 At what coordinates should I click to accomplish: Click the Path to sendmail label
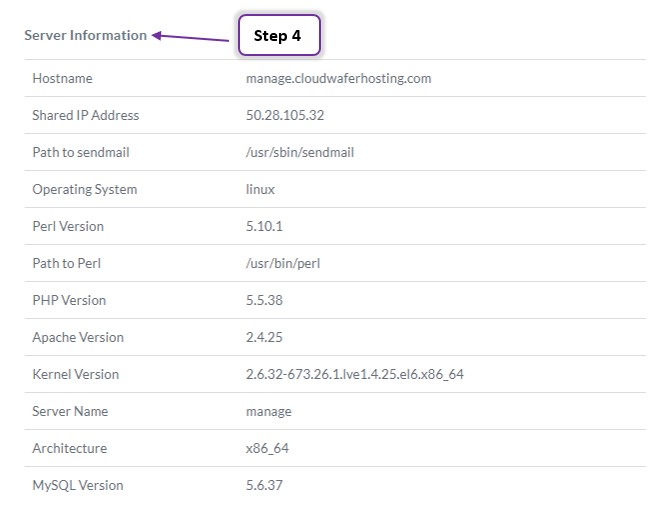tap(81, 152)
